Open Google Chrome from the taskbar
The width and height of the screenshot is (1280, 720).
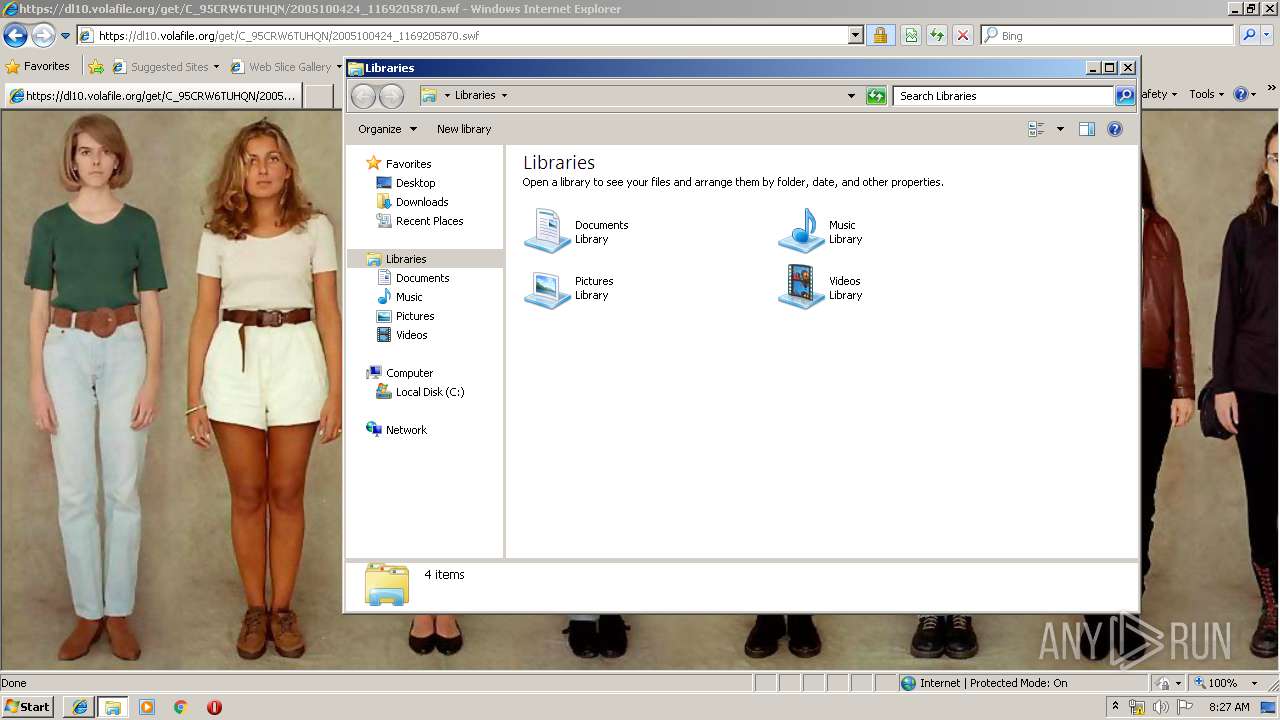[x=181, y=707]
